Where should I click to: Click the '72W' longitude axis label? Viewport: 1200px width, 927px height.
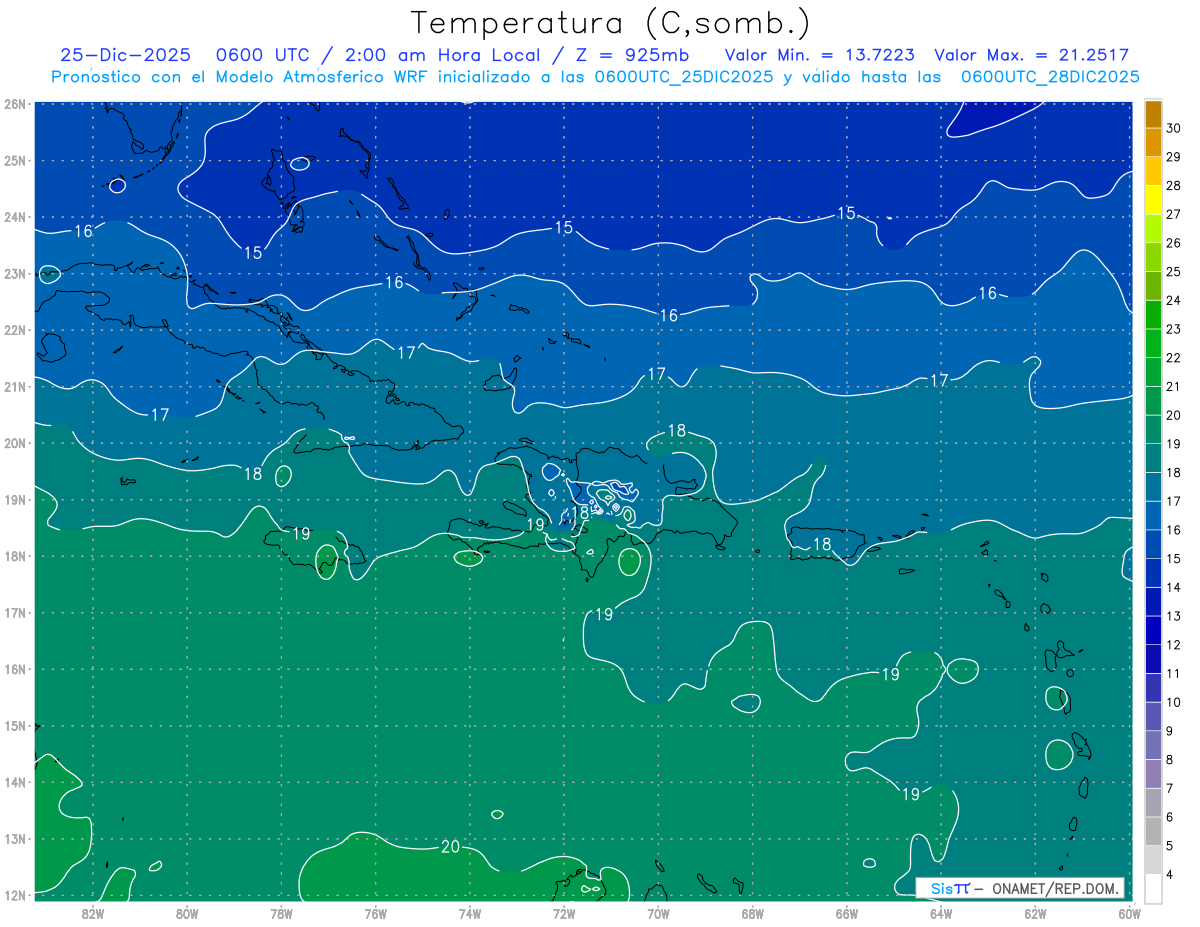click(564, 913)
